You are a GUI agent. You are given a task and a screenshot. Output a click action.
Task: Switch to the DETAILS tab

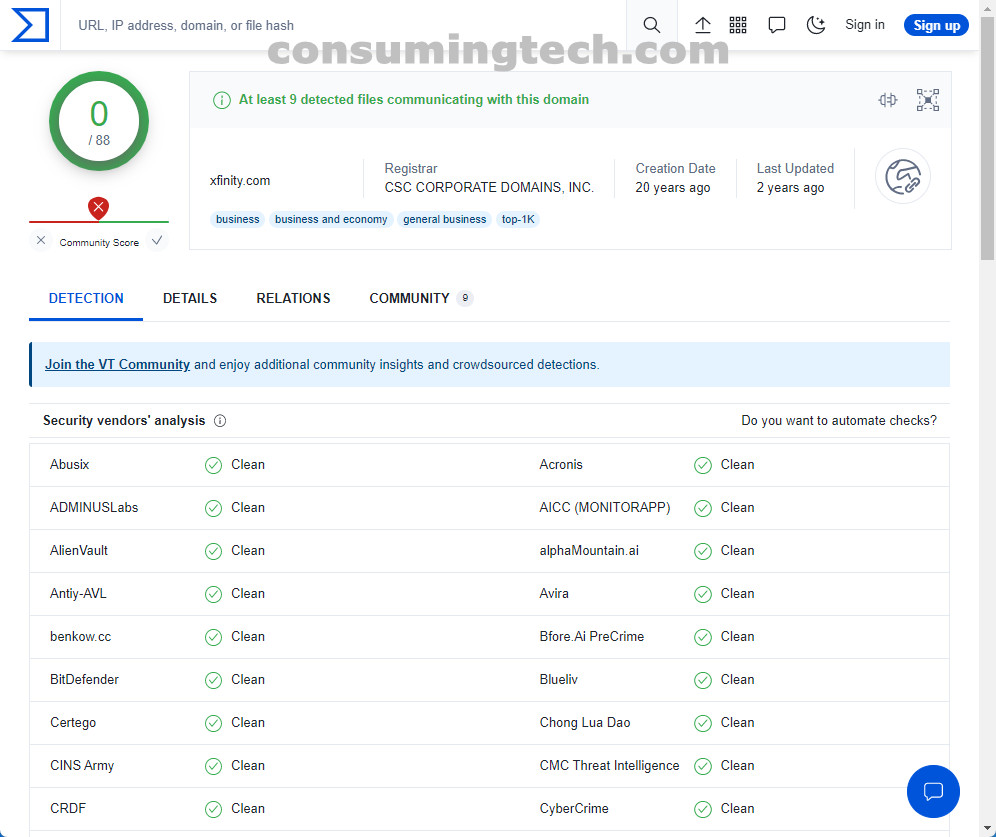(190, 298)
